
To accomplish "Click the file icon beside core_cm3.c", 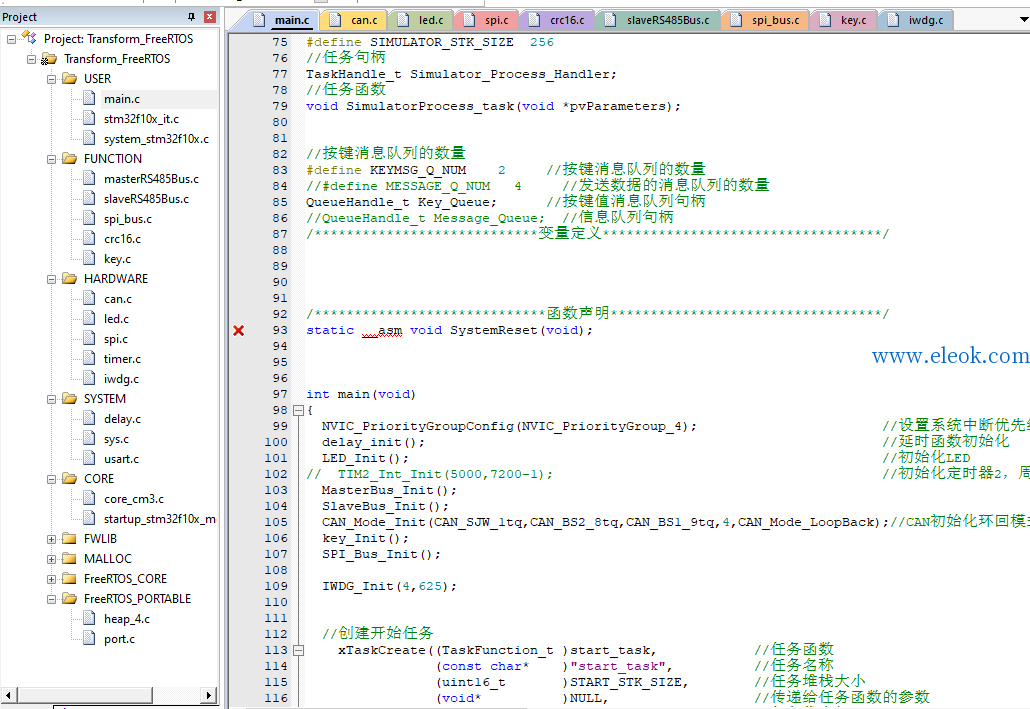I will [x=89, y=499].
